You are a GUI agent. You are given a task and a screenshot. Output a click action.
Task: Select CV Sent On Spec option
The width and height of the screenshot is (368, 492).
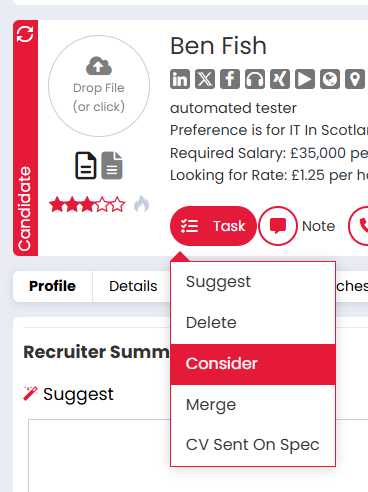[253, 445]
